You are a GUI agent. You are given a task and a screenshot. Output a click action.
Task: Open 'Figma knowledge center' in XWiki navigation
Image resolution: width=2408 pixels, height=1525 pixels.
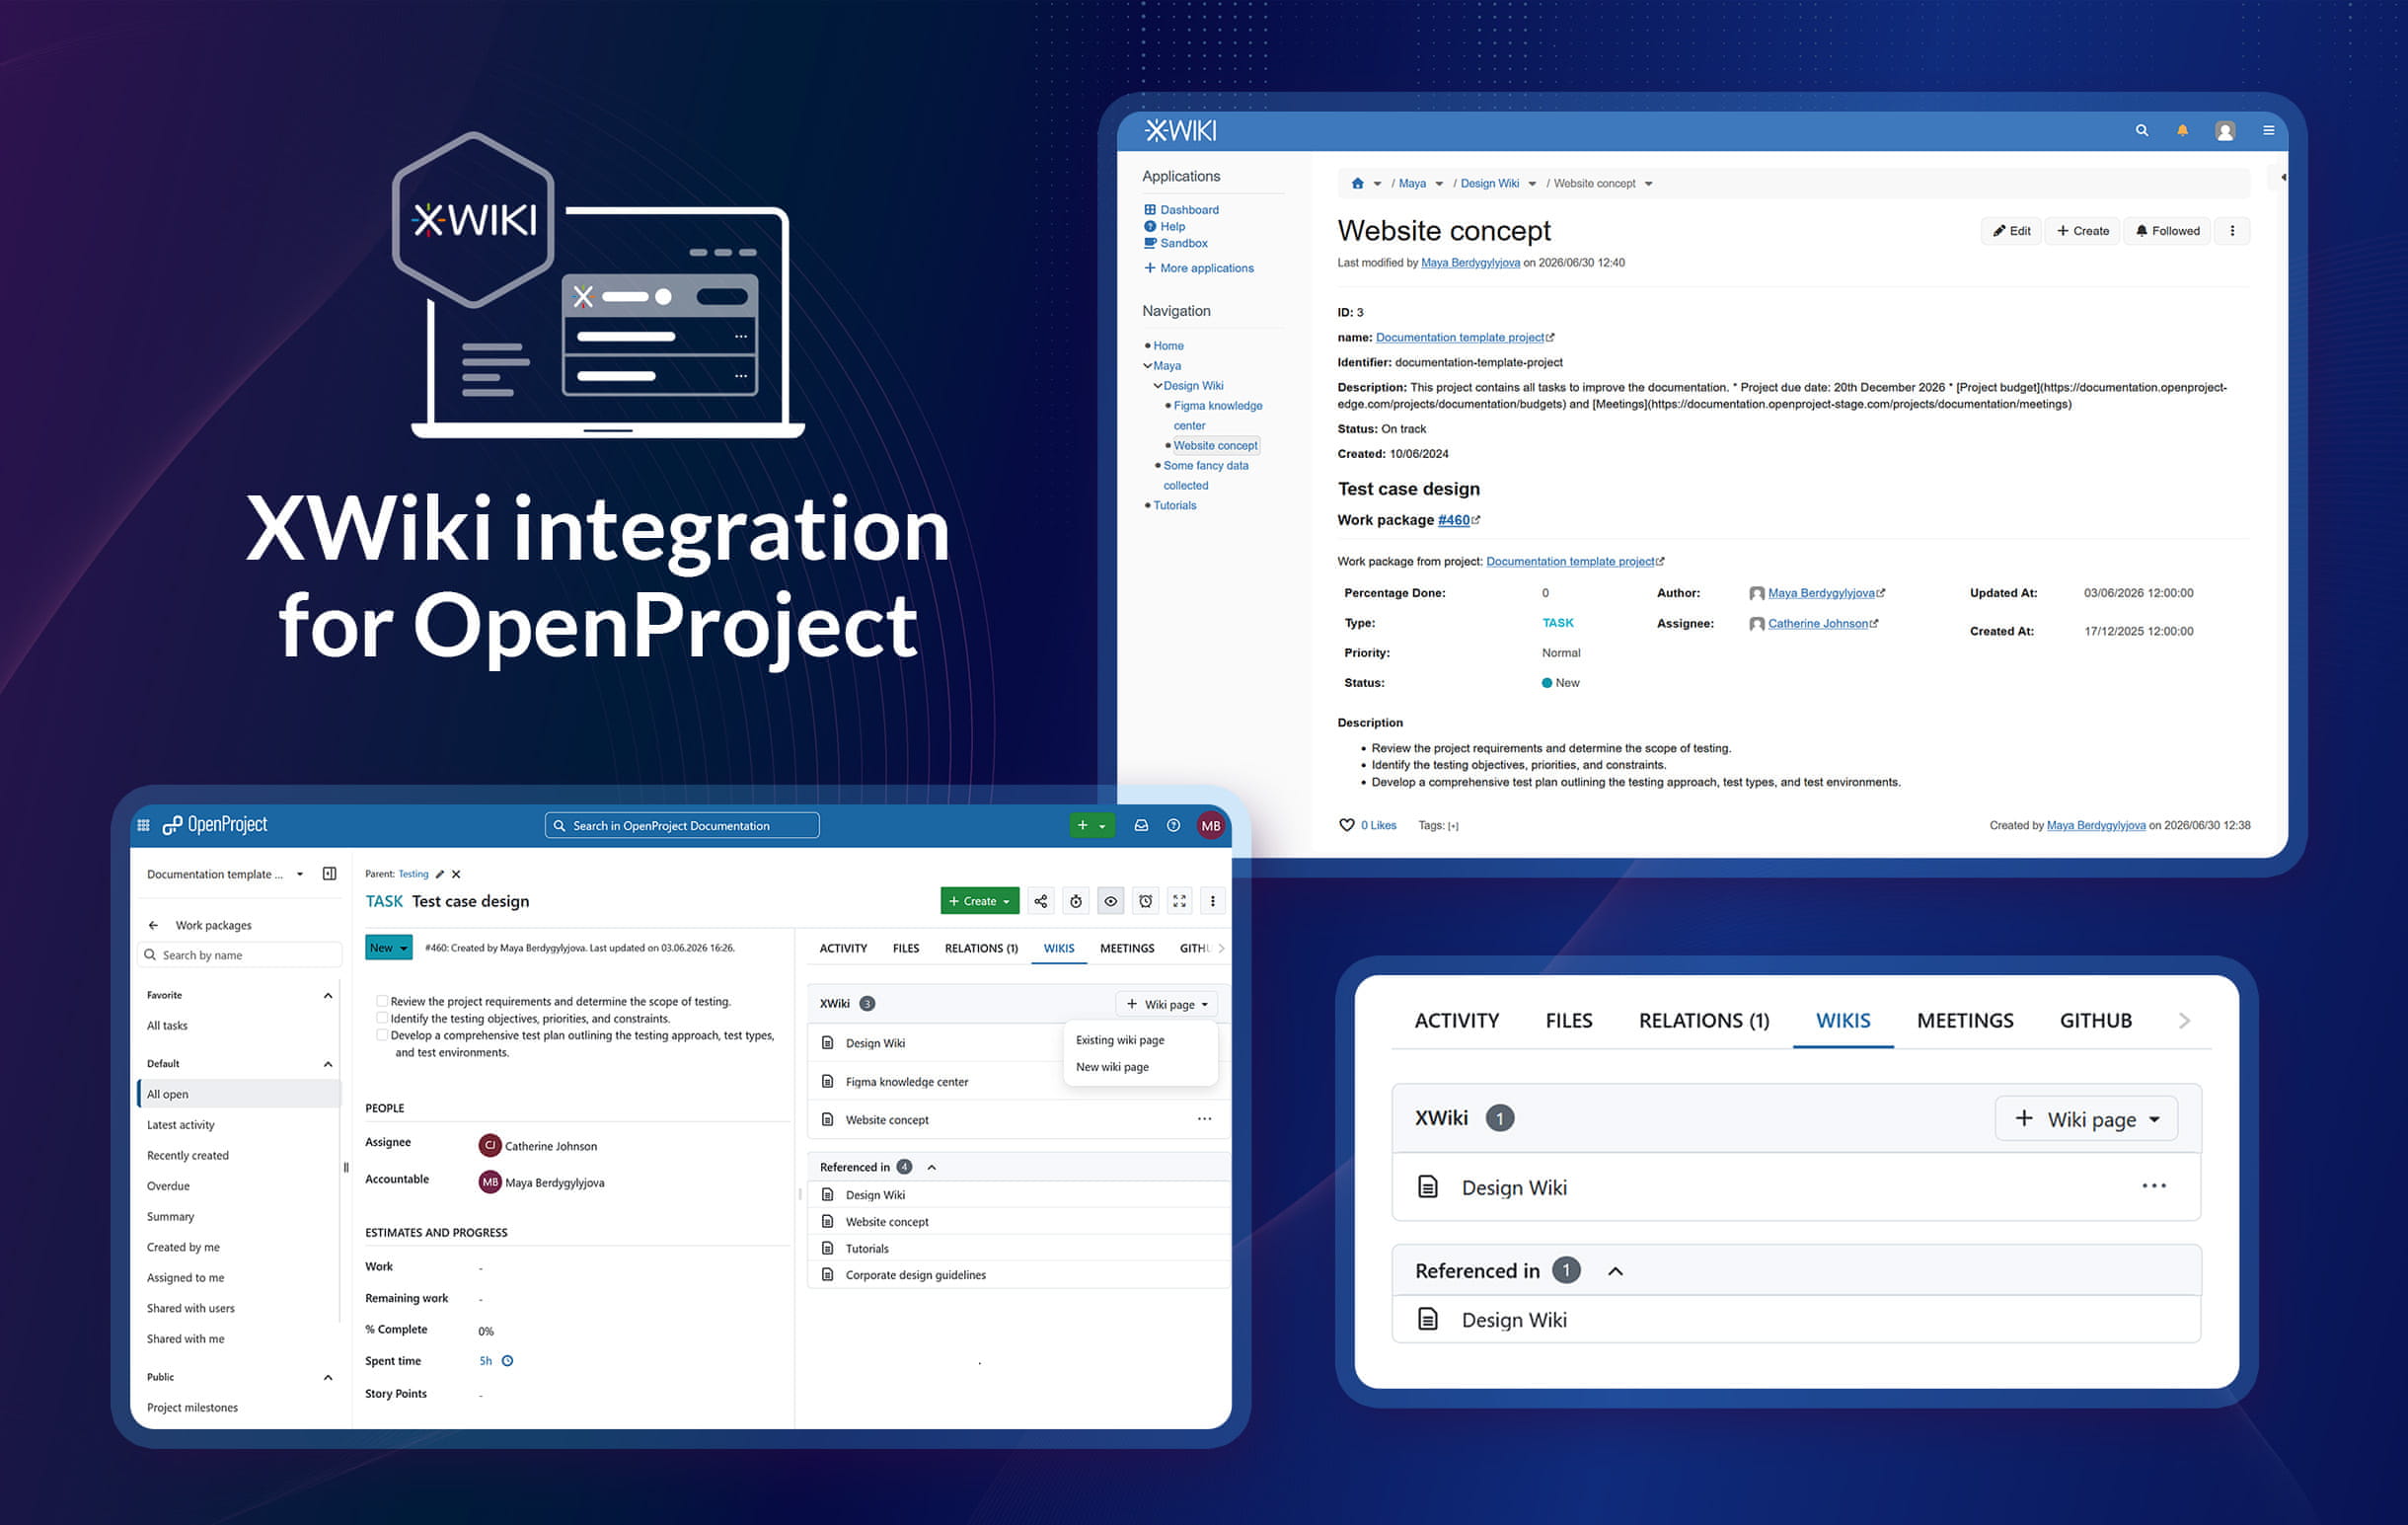click(1218, 416)
